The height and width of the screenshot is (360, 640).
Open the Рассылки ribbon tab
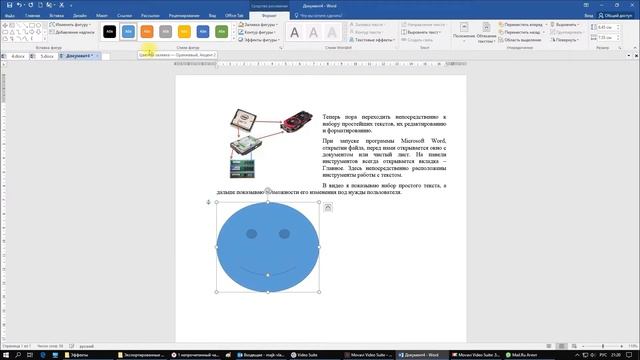click(150, 16)
